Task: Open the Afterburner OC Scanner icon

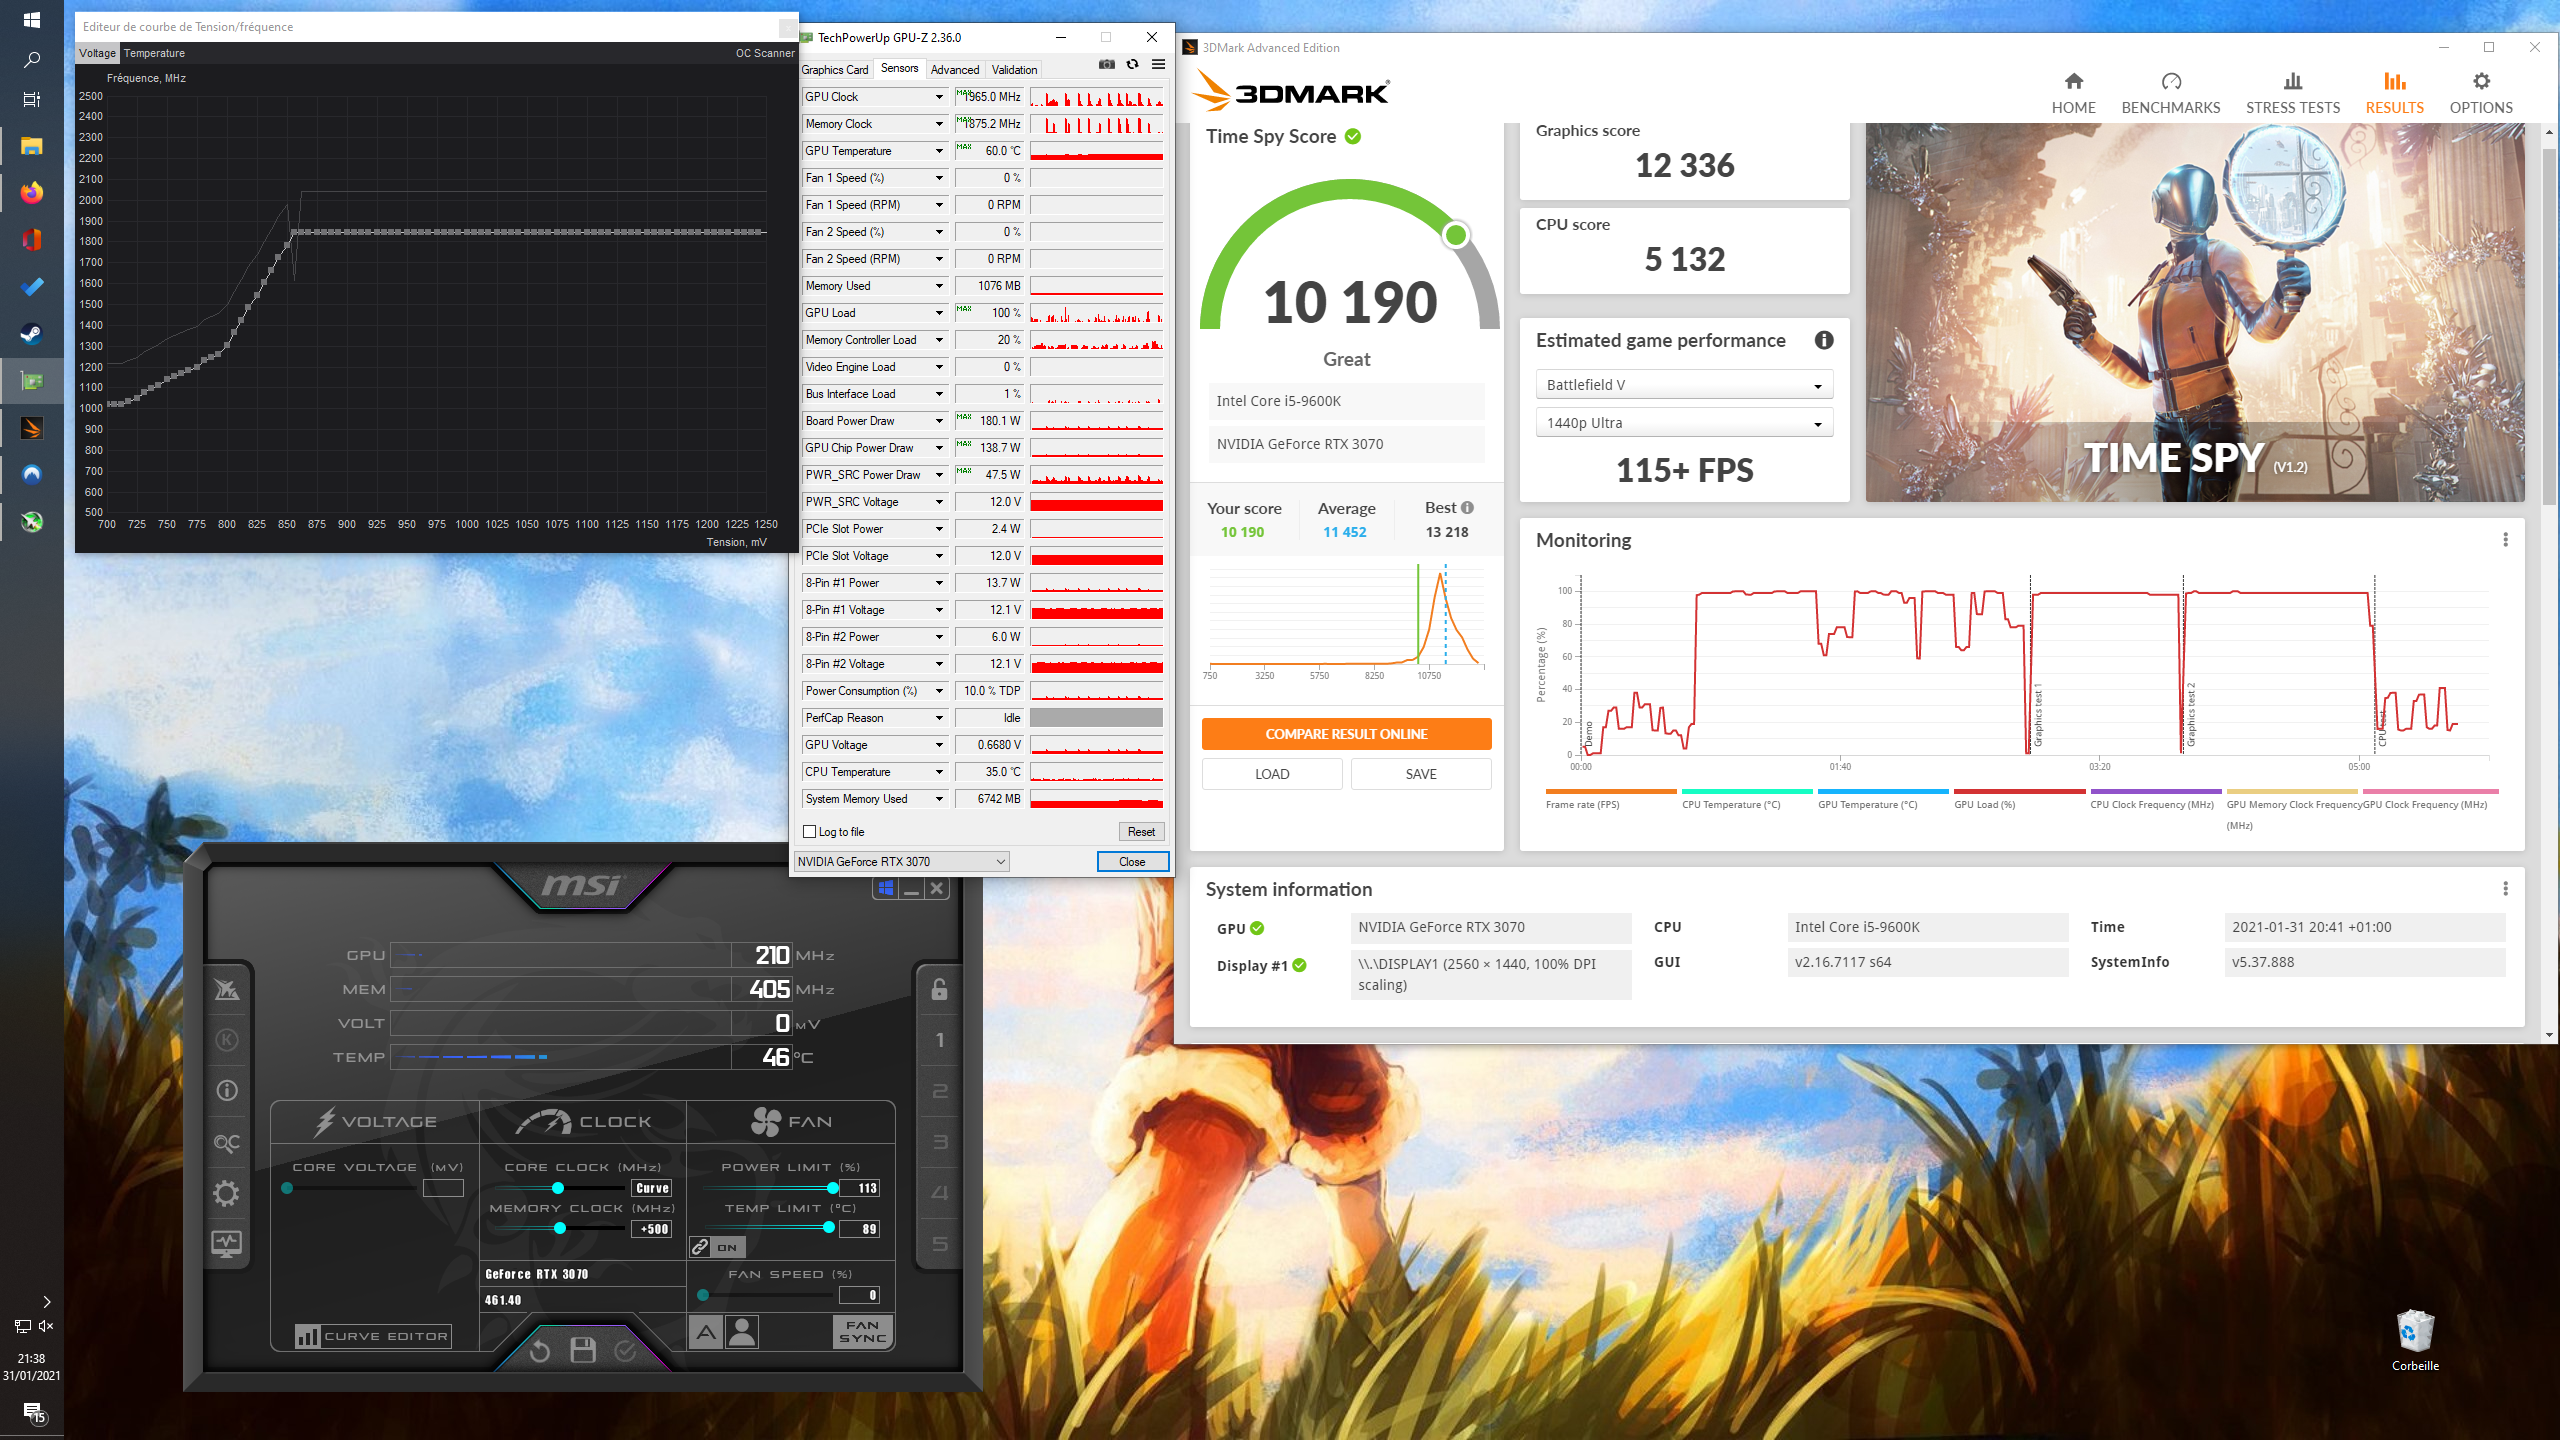Action: click(227, 1142)
